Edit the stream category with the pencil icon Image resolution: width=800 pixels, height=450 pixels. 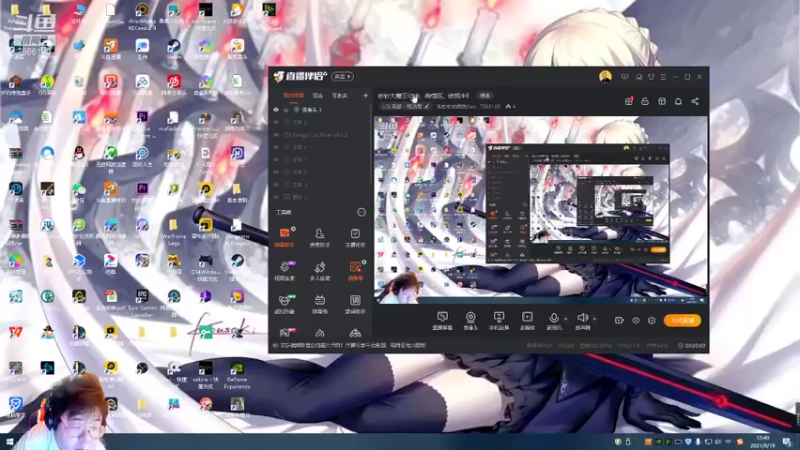coord(427,107)
